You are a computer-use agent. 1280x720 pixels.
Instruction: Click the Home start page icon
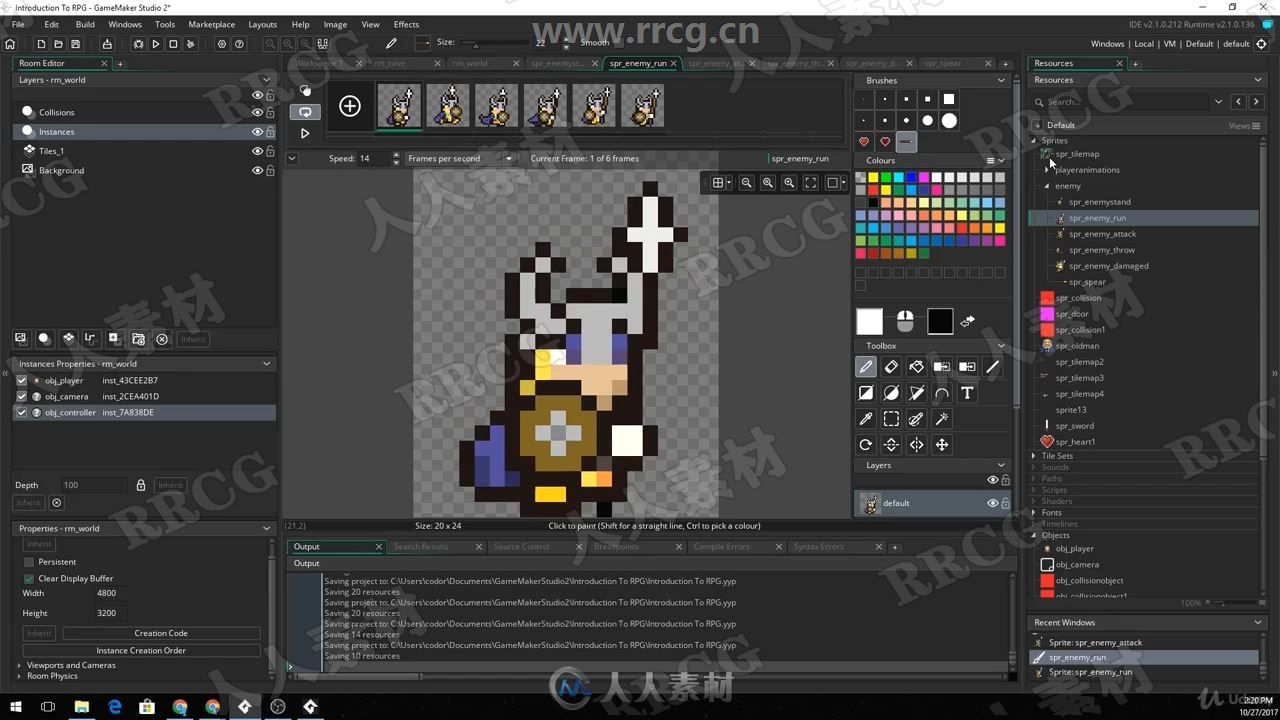10,44
